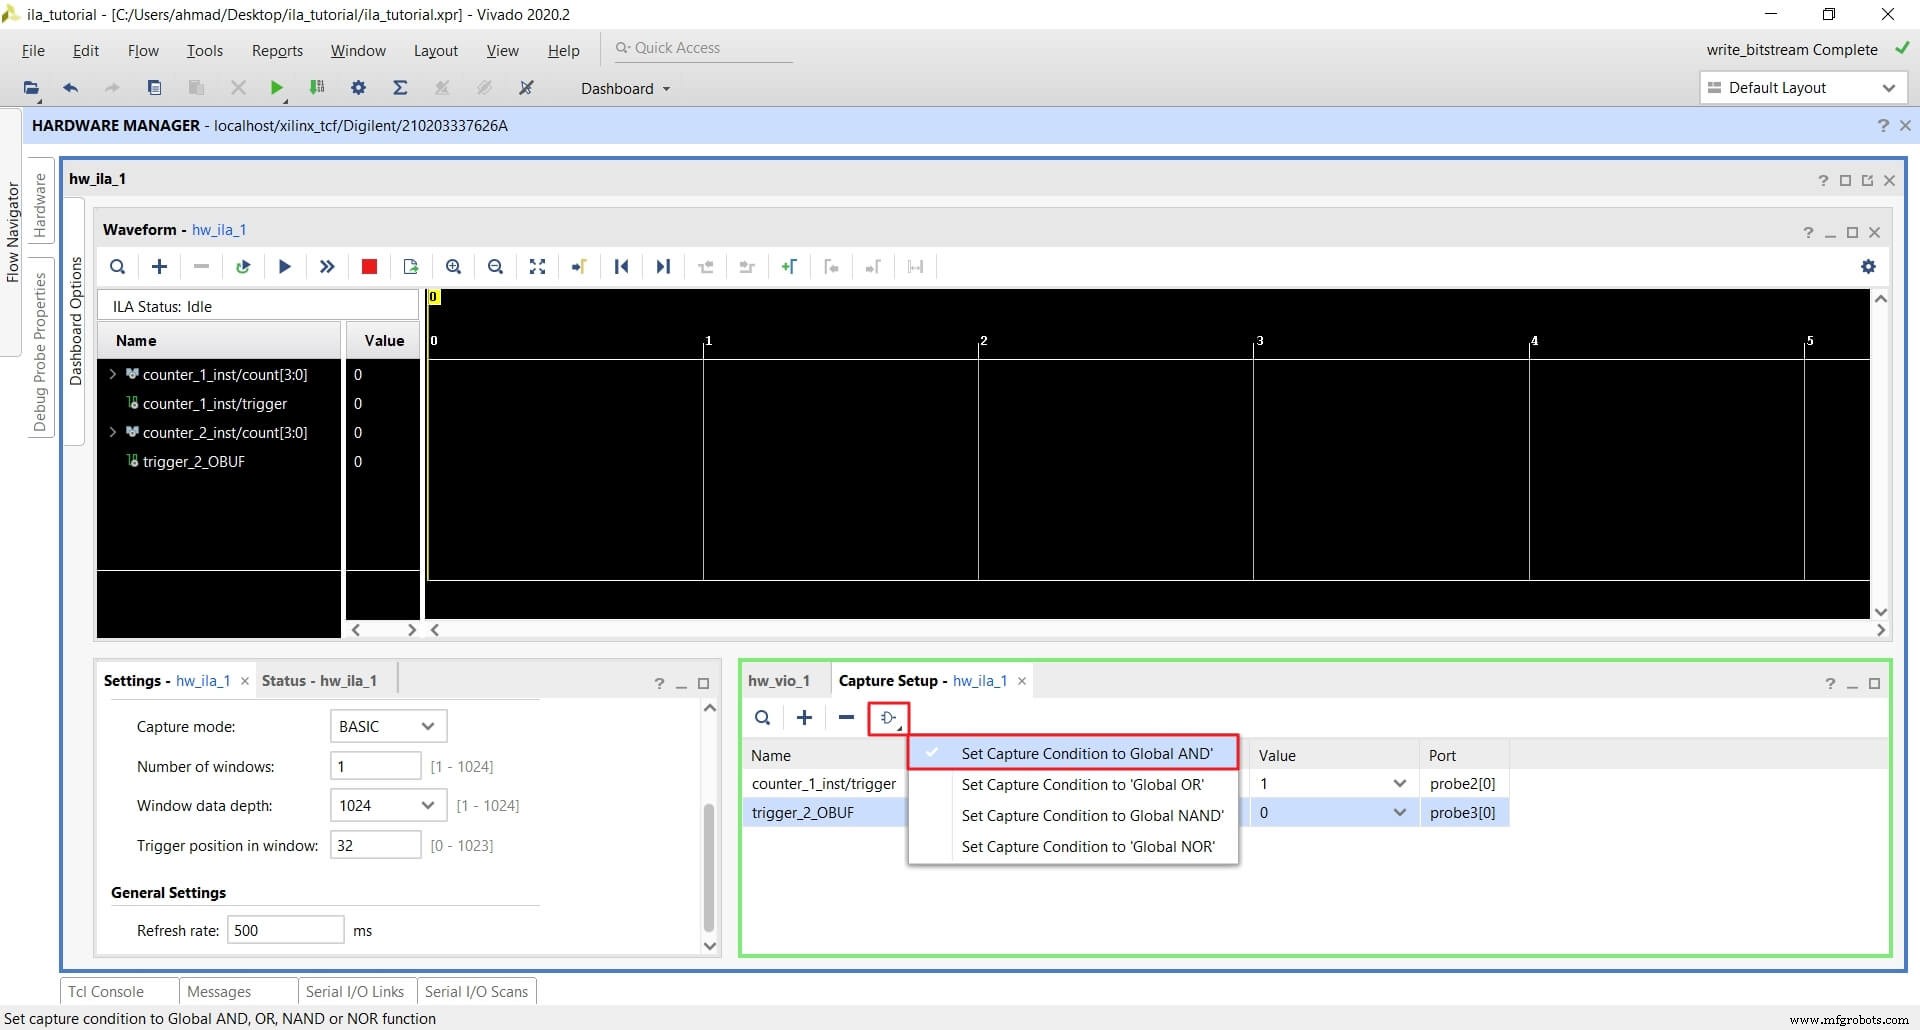Zoom in on the waveform

point(453,266)
